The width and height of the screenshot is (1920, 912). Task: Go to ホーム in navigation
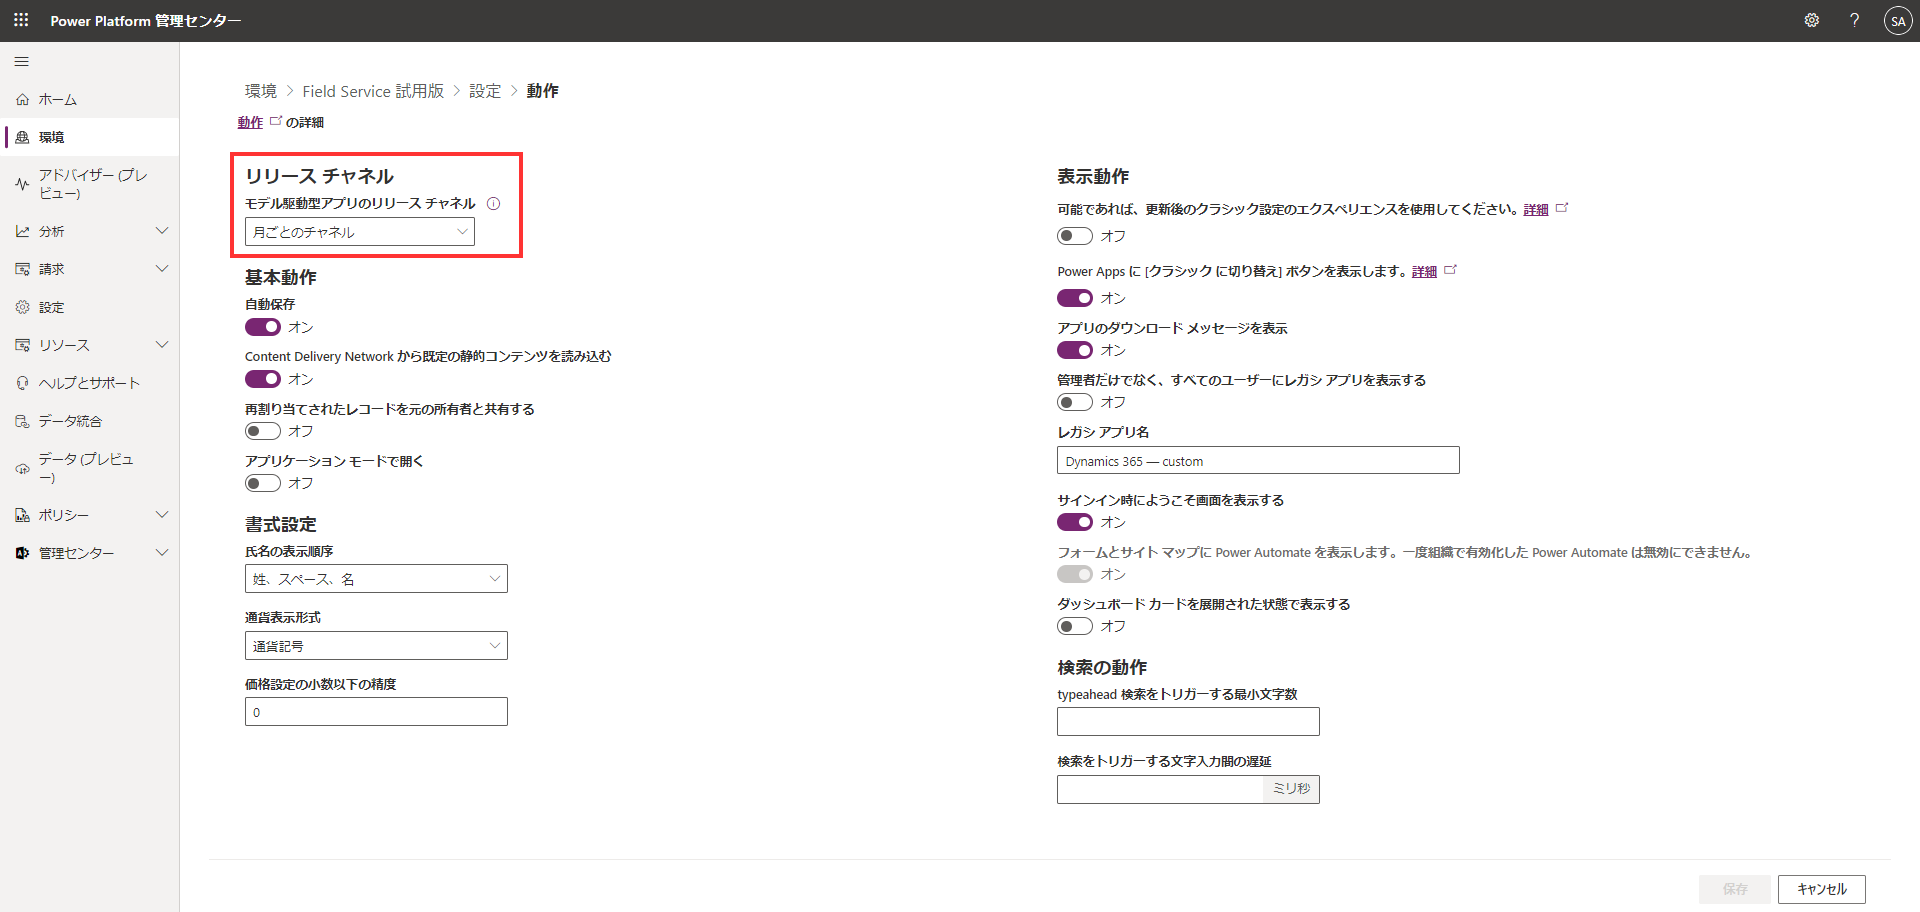coord(90,100)
